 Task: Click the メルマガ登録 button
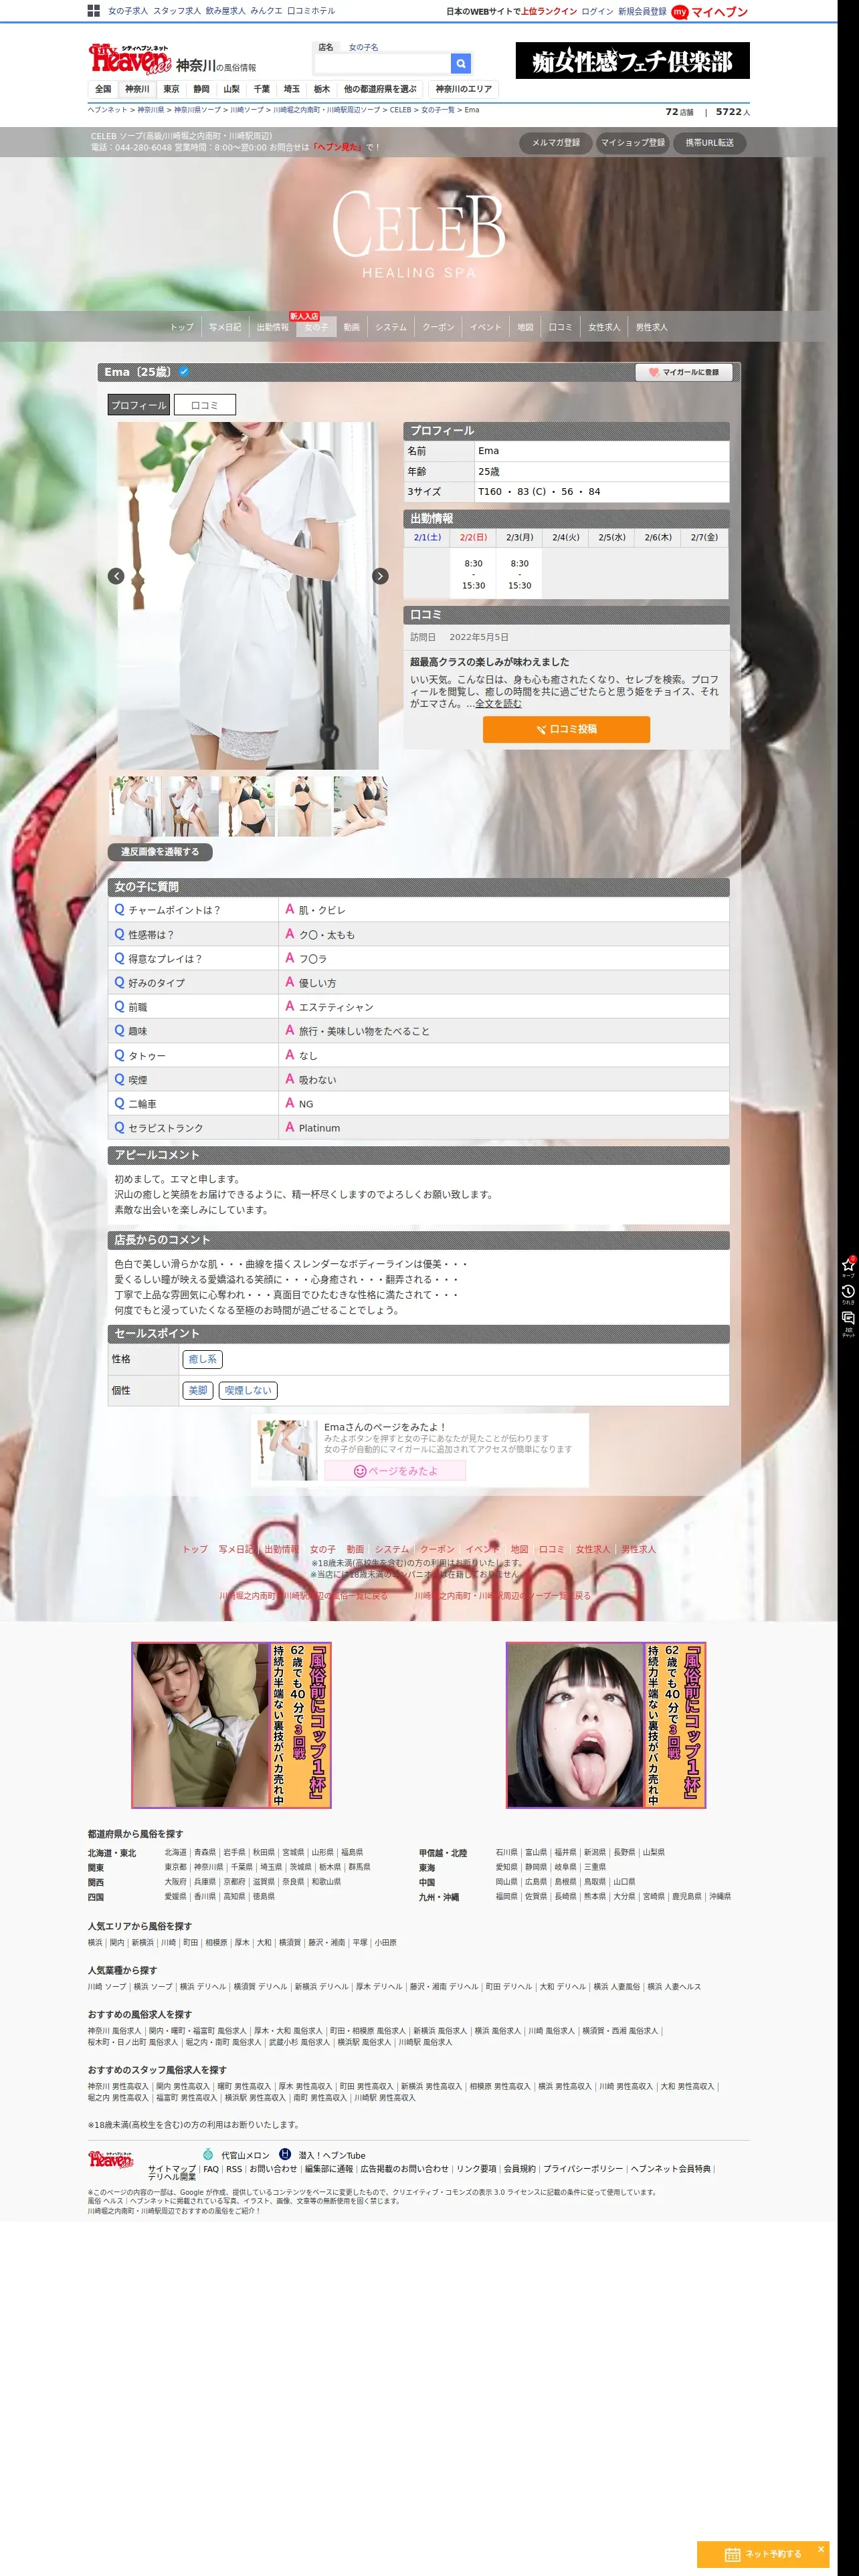(555, 143)
